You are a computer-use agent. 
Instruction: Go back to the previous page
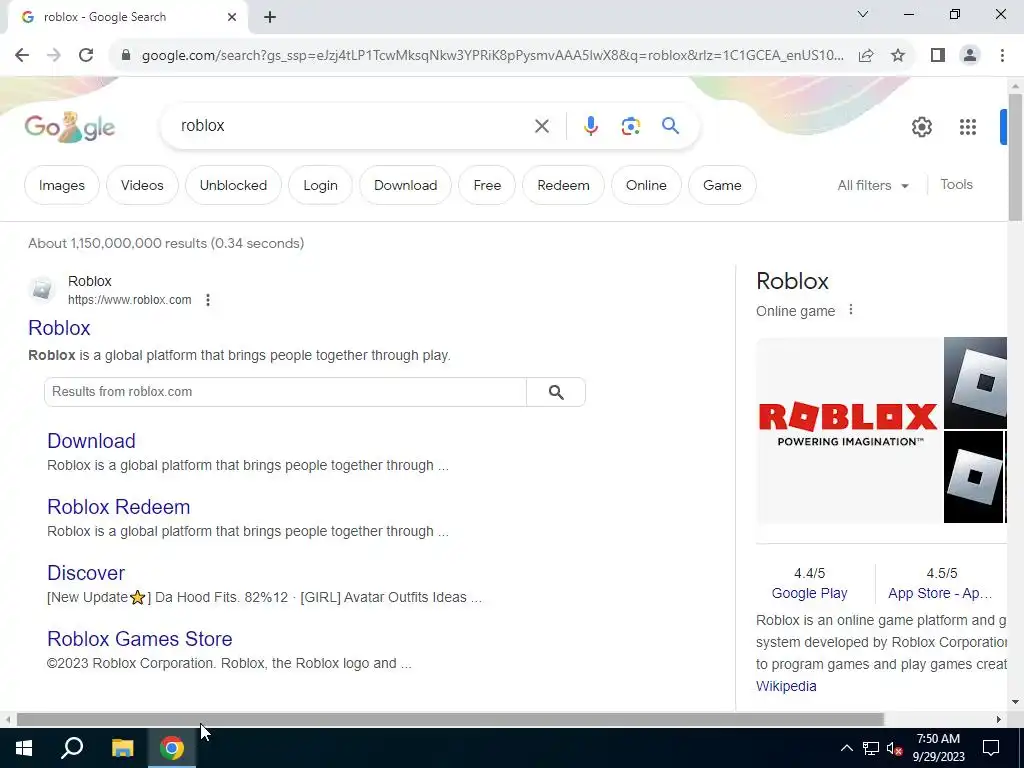(22, 55)
